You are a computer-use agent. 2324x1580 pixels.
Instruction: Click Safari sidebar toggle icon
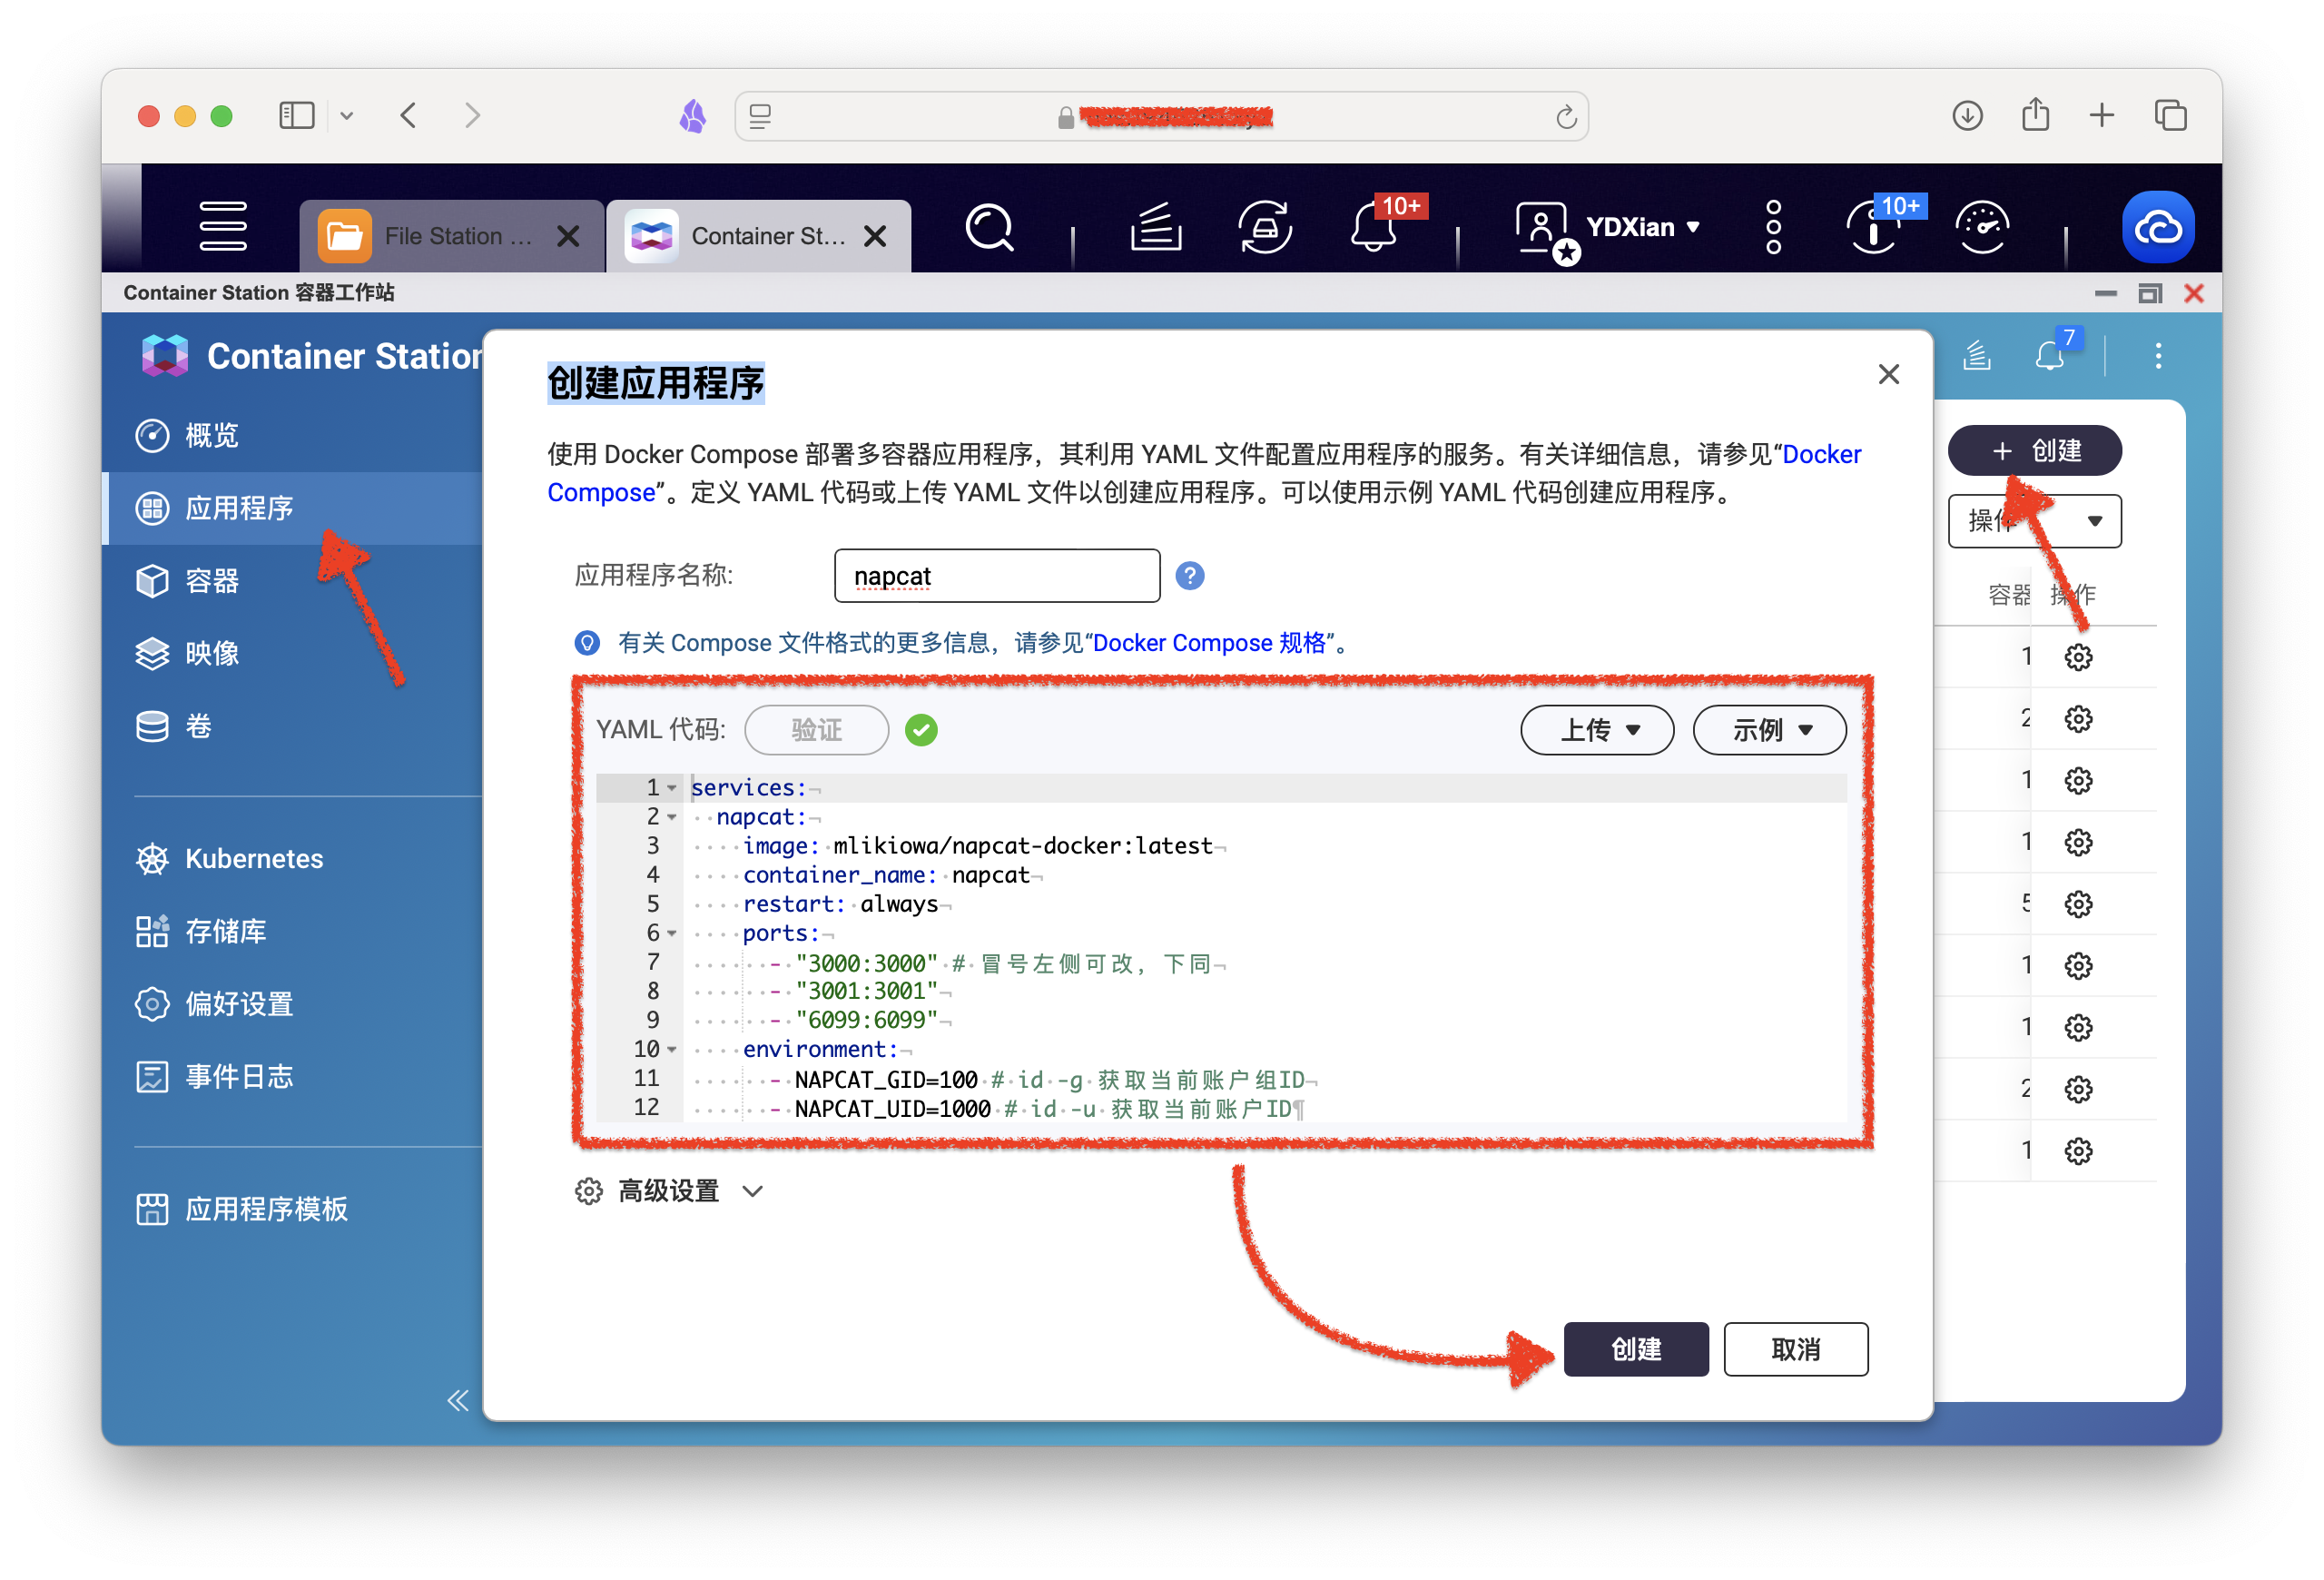[296, 115]
